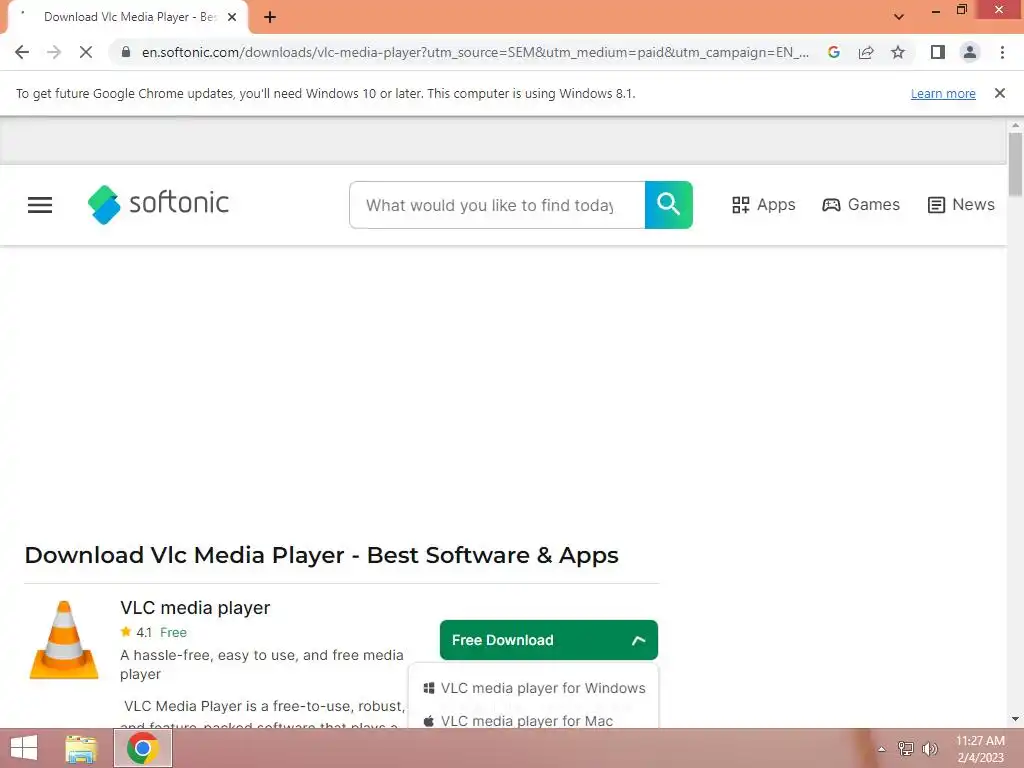Click the Chrome taskbar icon
Screen dimensions: 1024x768
coord(143,748)
